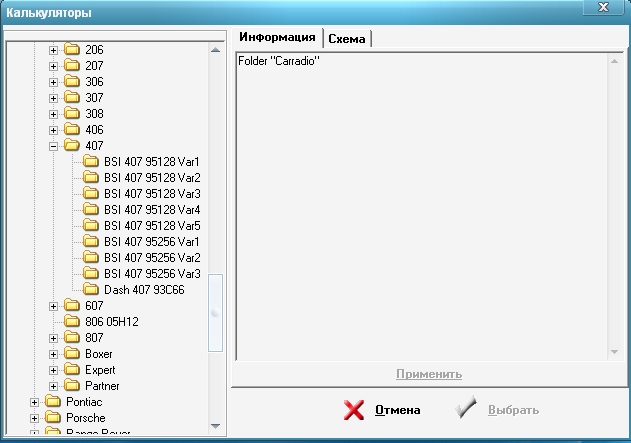Expand the Expert tree node

click(x=53, y=371)
